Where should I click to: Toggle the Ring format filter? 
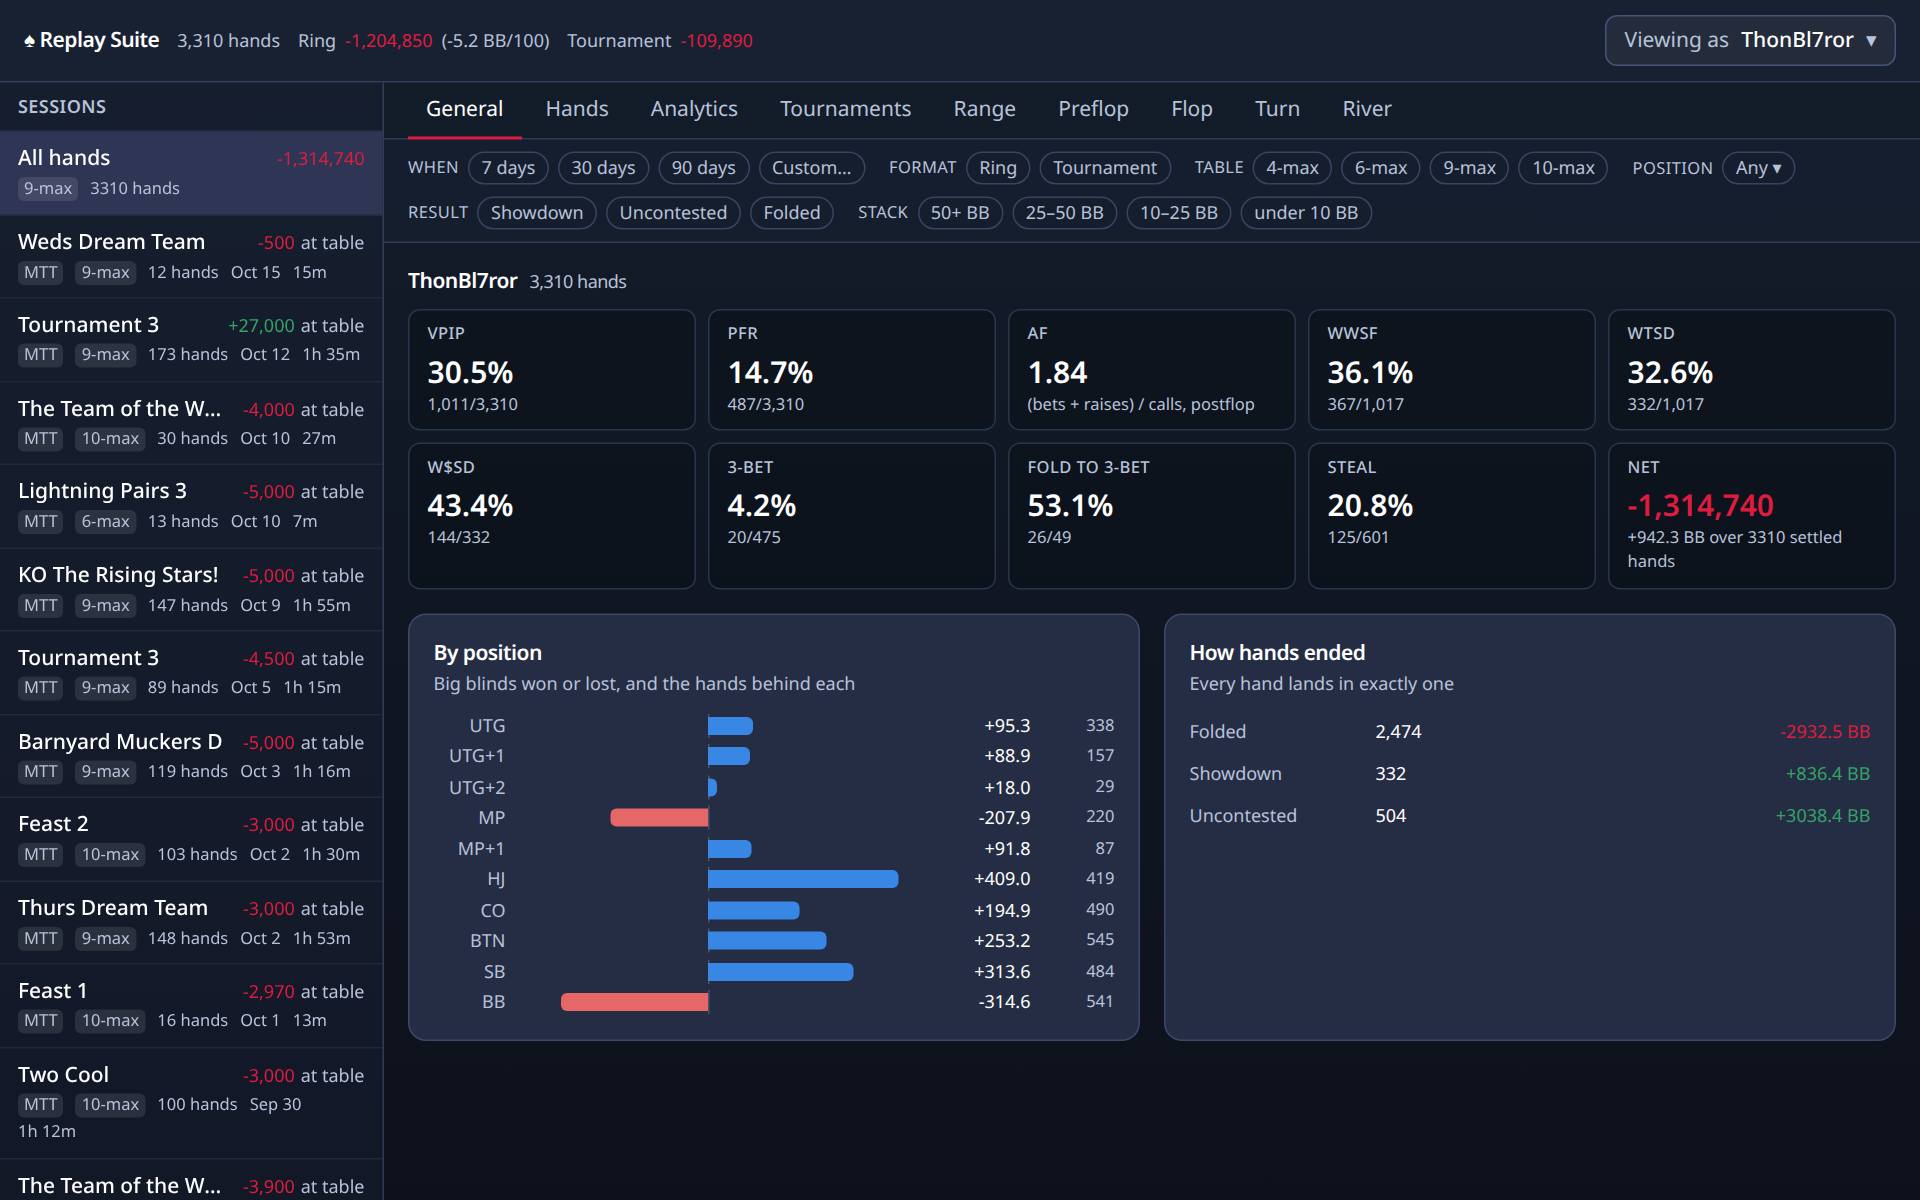pyautogui.click(x=997, y=168)
